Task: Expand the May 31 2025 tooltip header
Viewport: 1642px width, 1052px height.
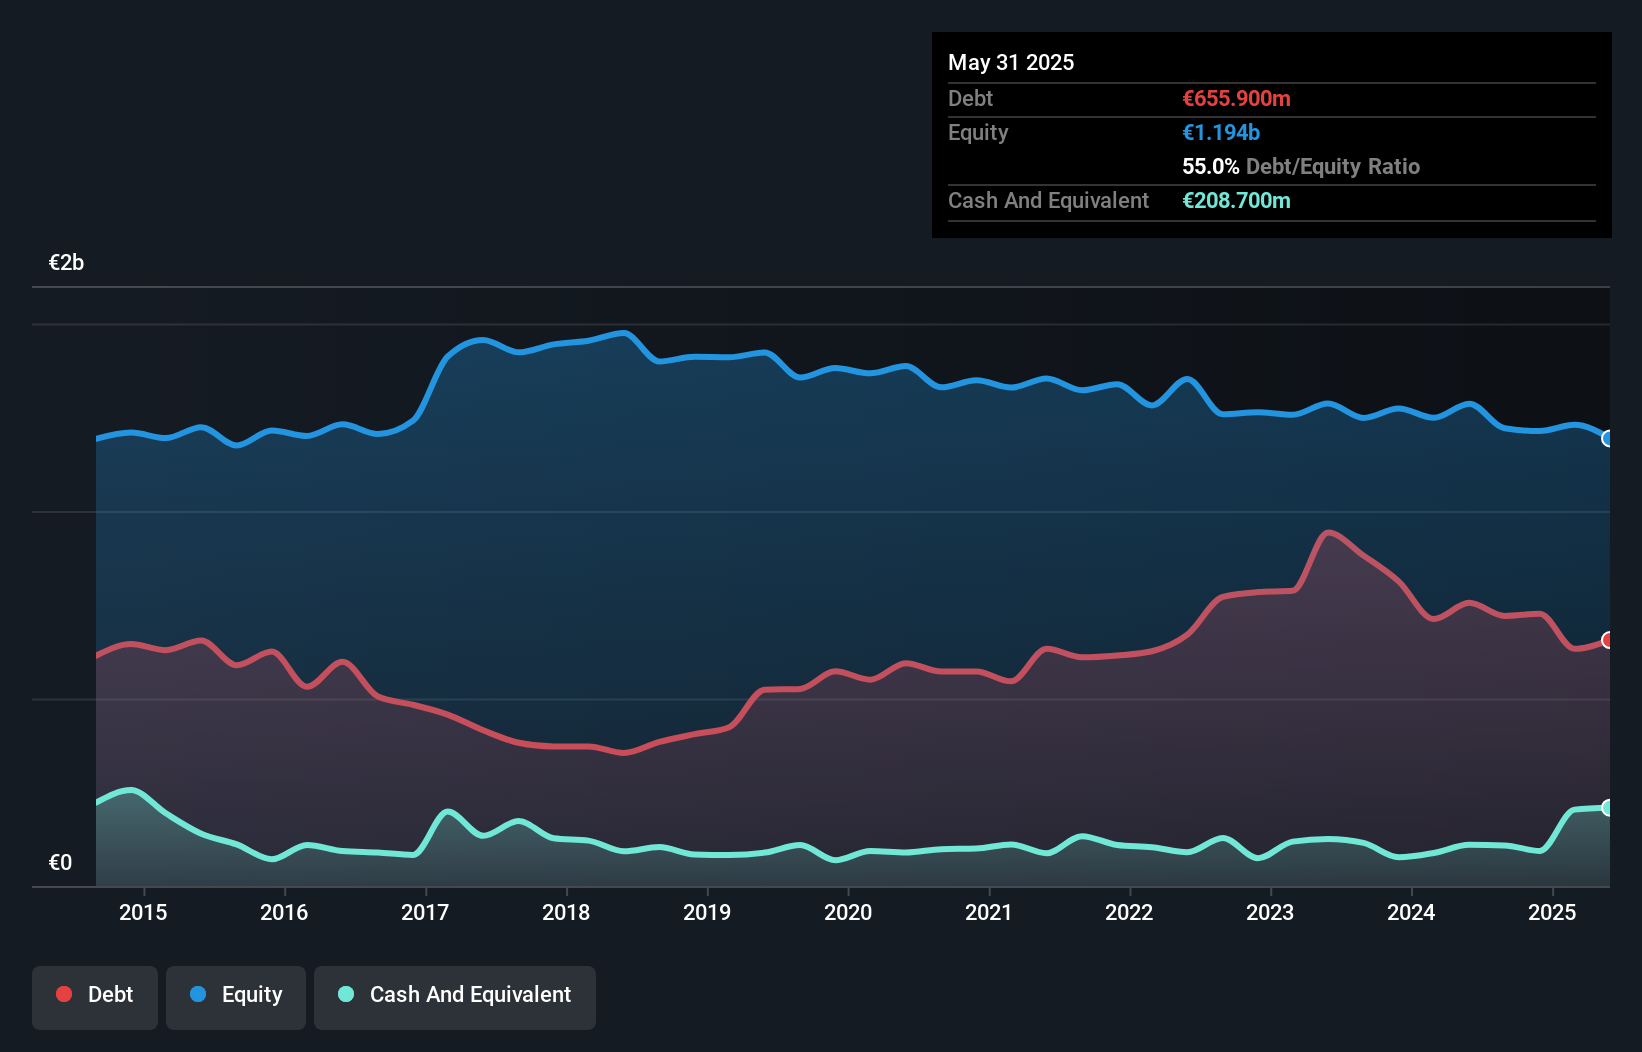Action: [1011, 61]
